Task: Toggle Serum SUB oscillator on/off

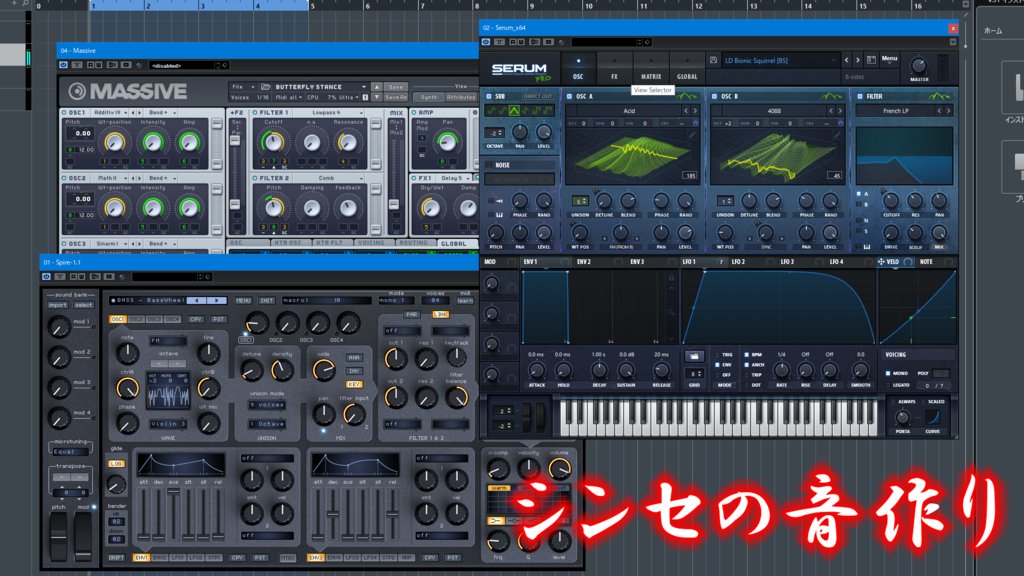Action: pos(488,96)
